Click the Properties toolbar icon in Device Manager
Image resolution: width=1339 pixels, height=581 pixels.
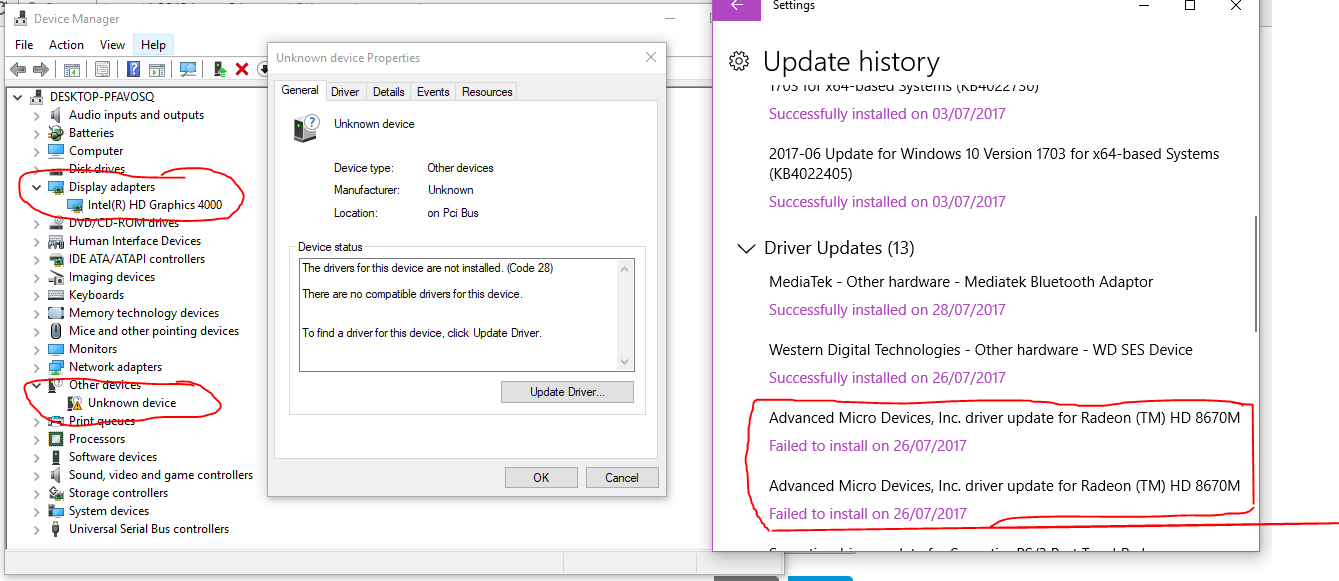point(102,69)
